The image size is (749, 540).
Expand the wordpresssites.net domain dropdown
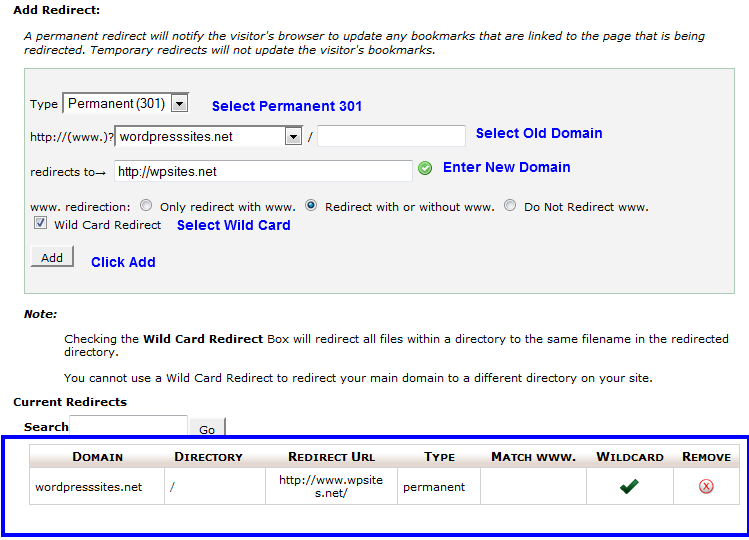coord(293,136)
